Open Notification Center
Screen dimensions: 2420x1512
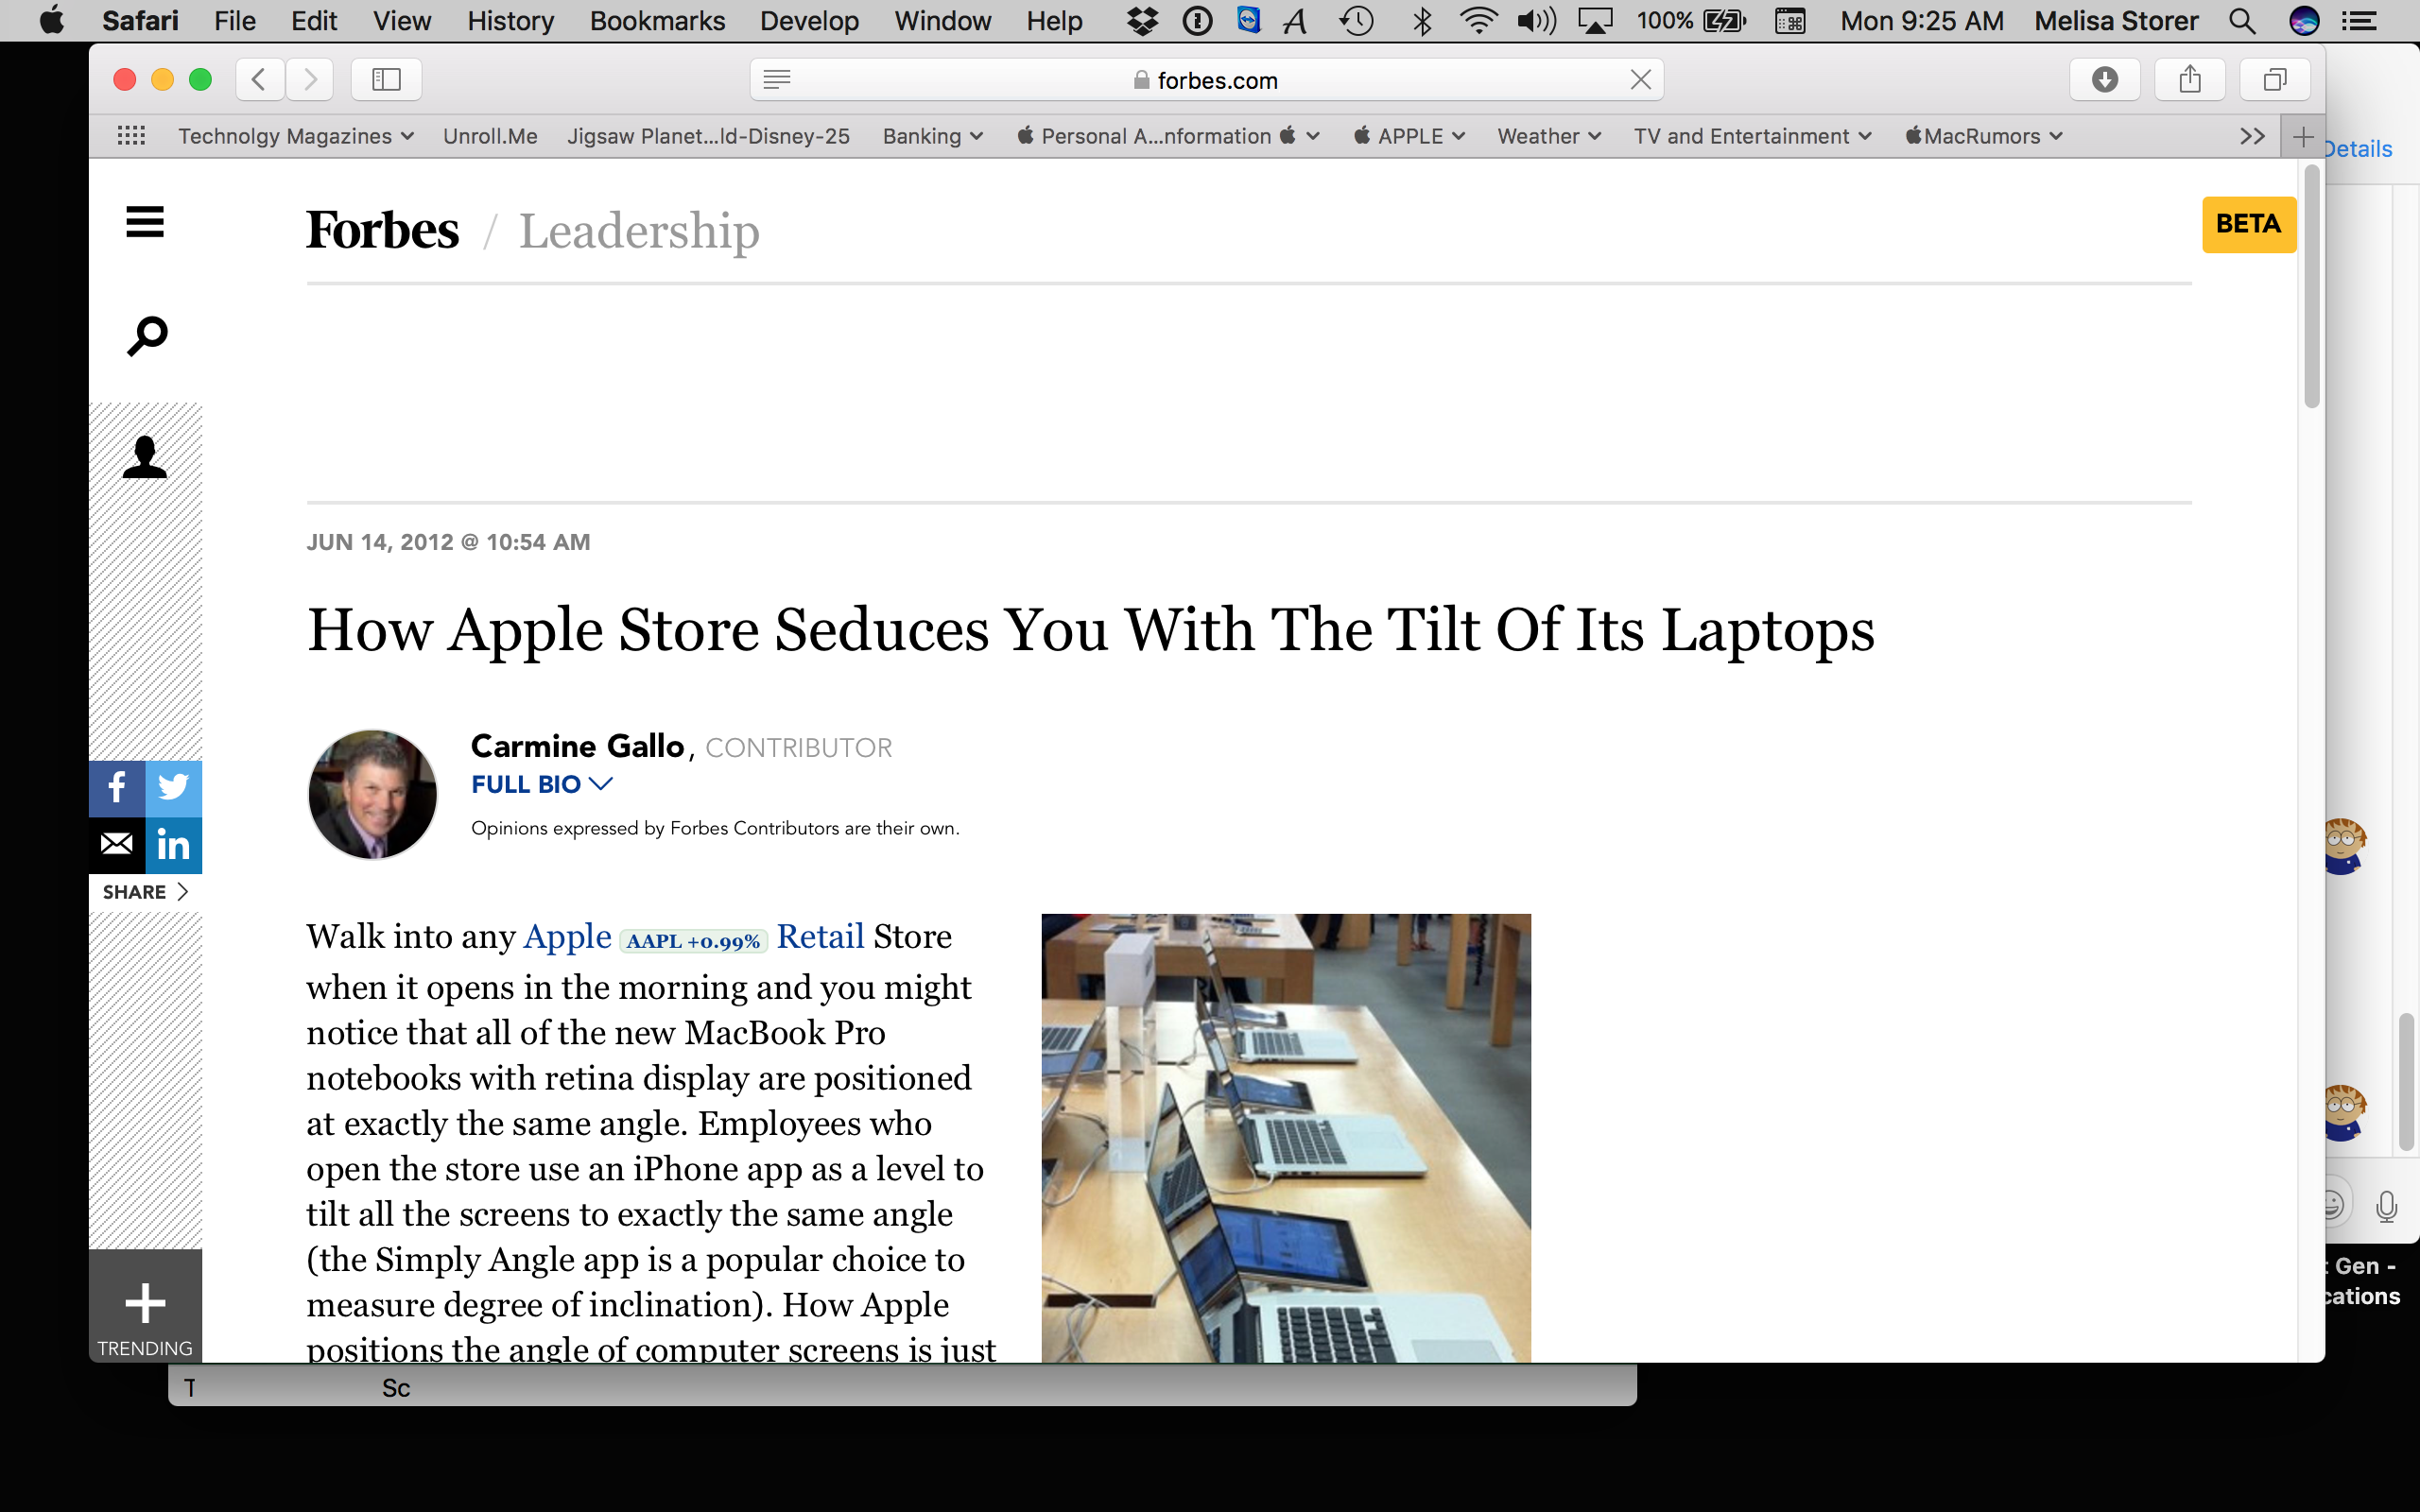tap(2360, 21)
